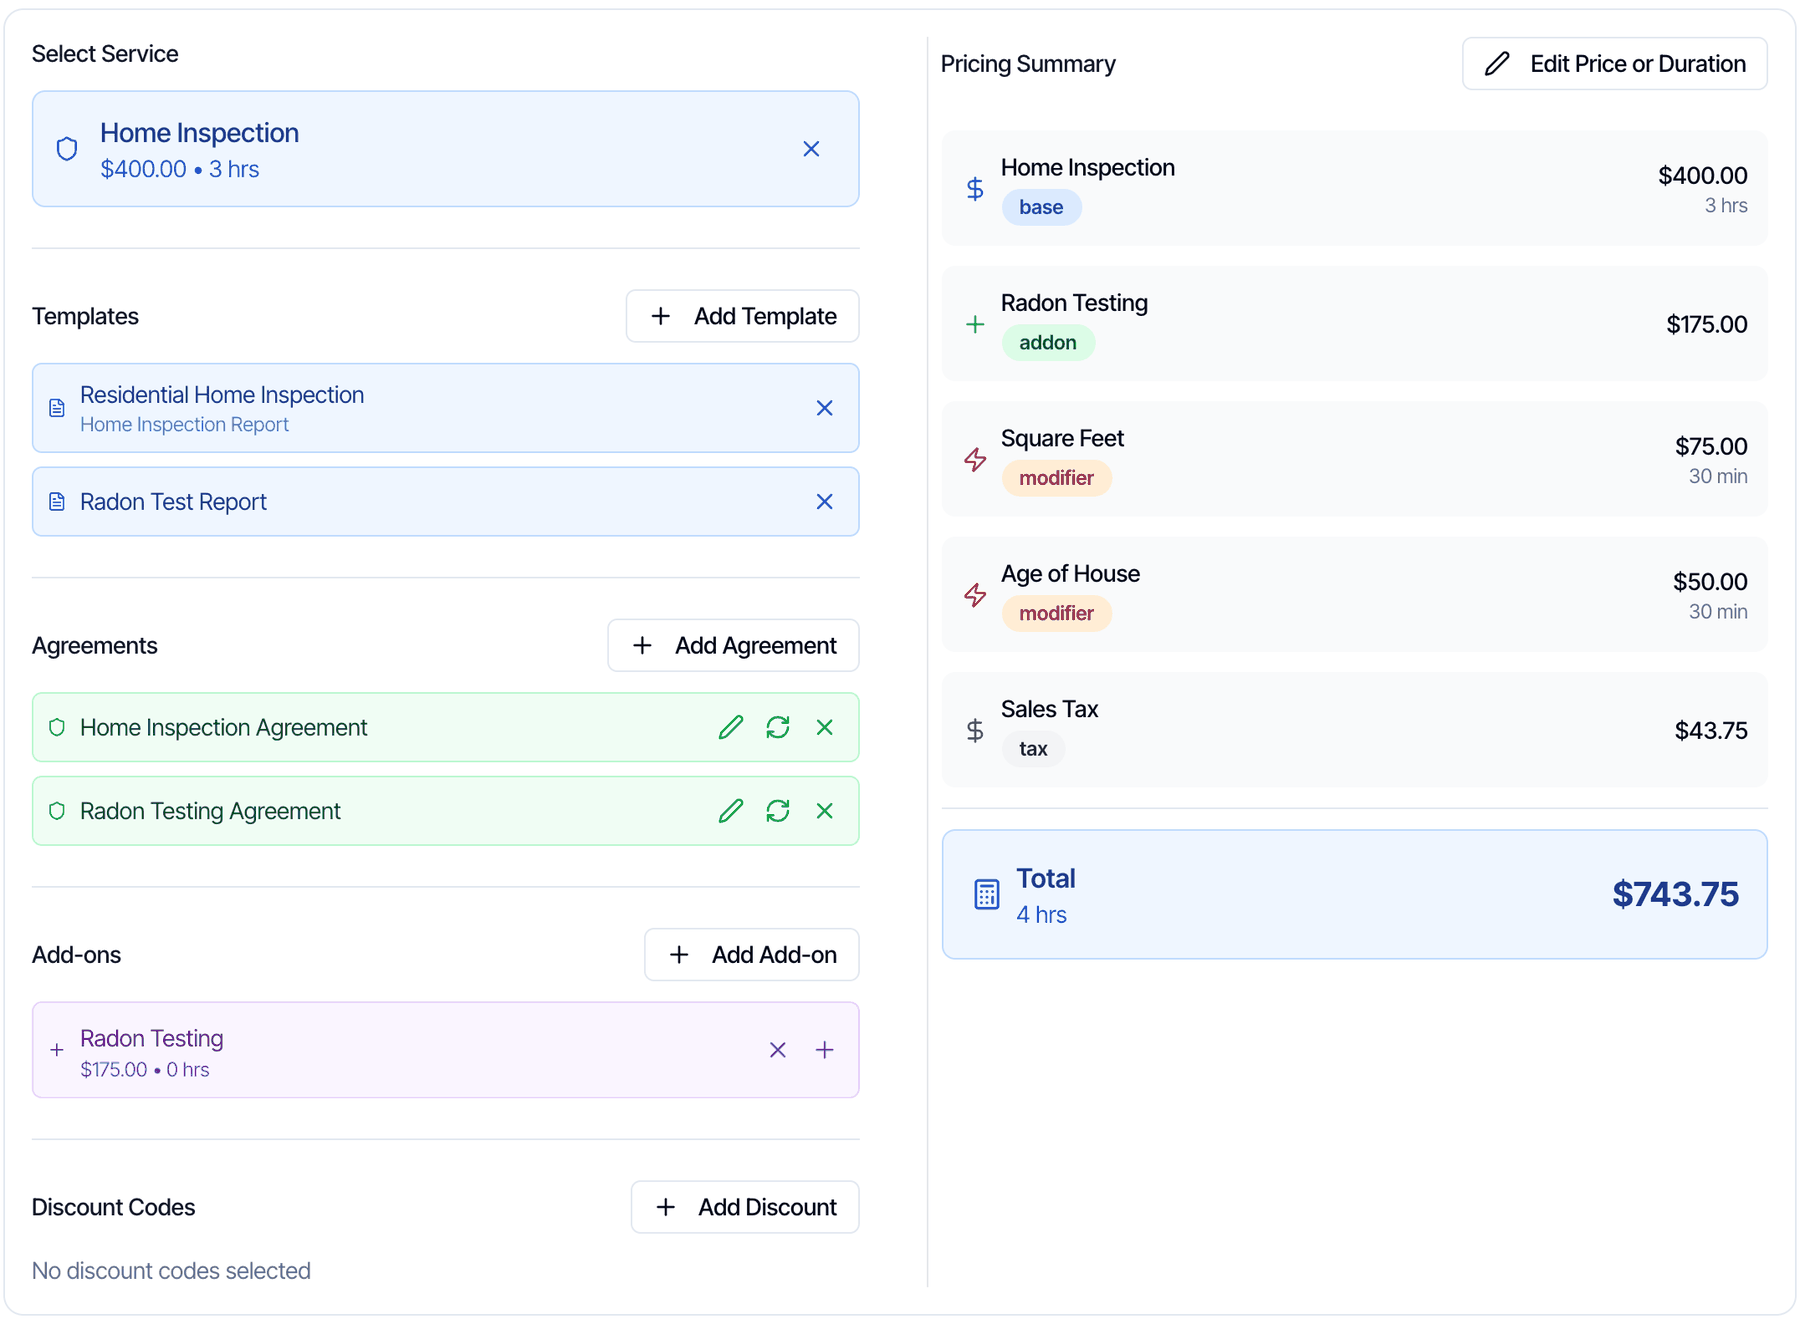1800x1319 pixels.
Task: Refresh the Home Inspection Agreement
Action: [x=778, y=727]
